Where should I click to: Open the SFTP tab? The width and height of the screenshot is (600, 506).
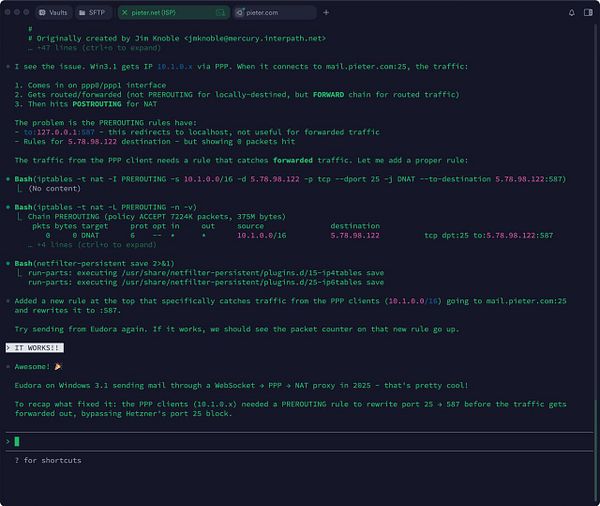[x=92, y=13]
